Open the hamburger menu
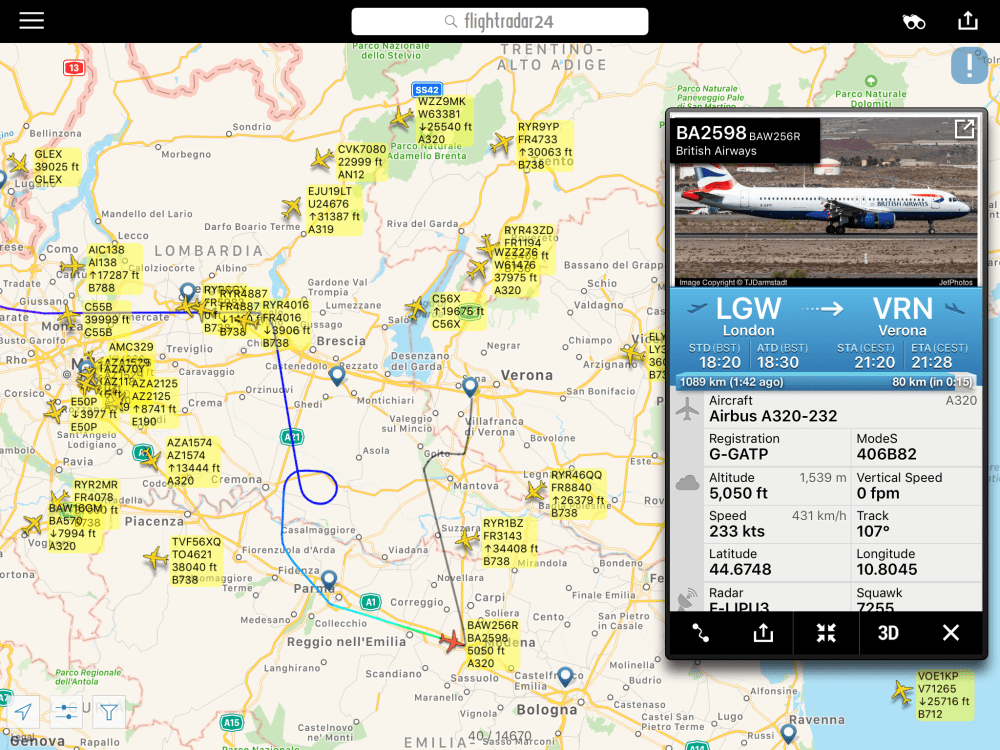Screen dimensions: 1000x750 click(31, 20)
